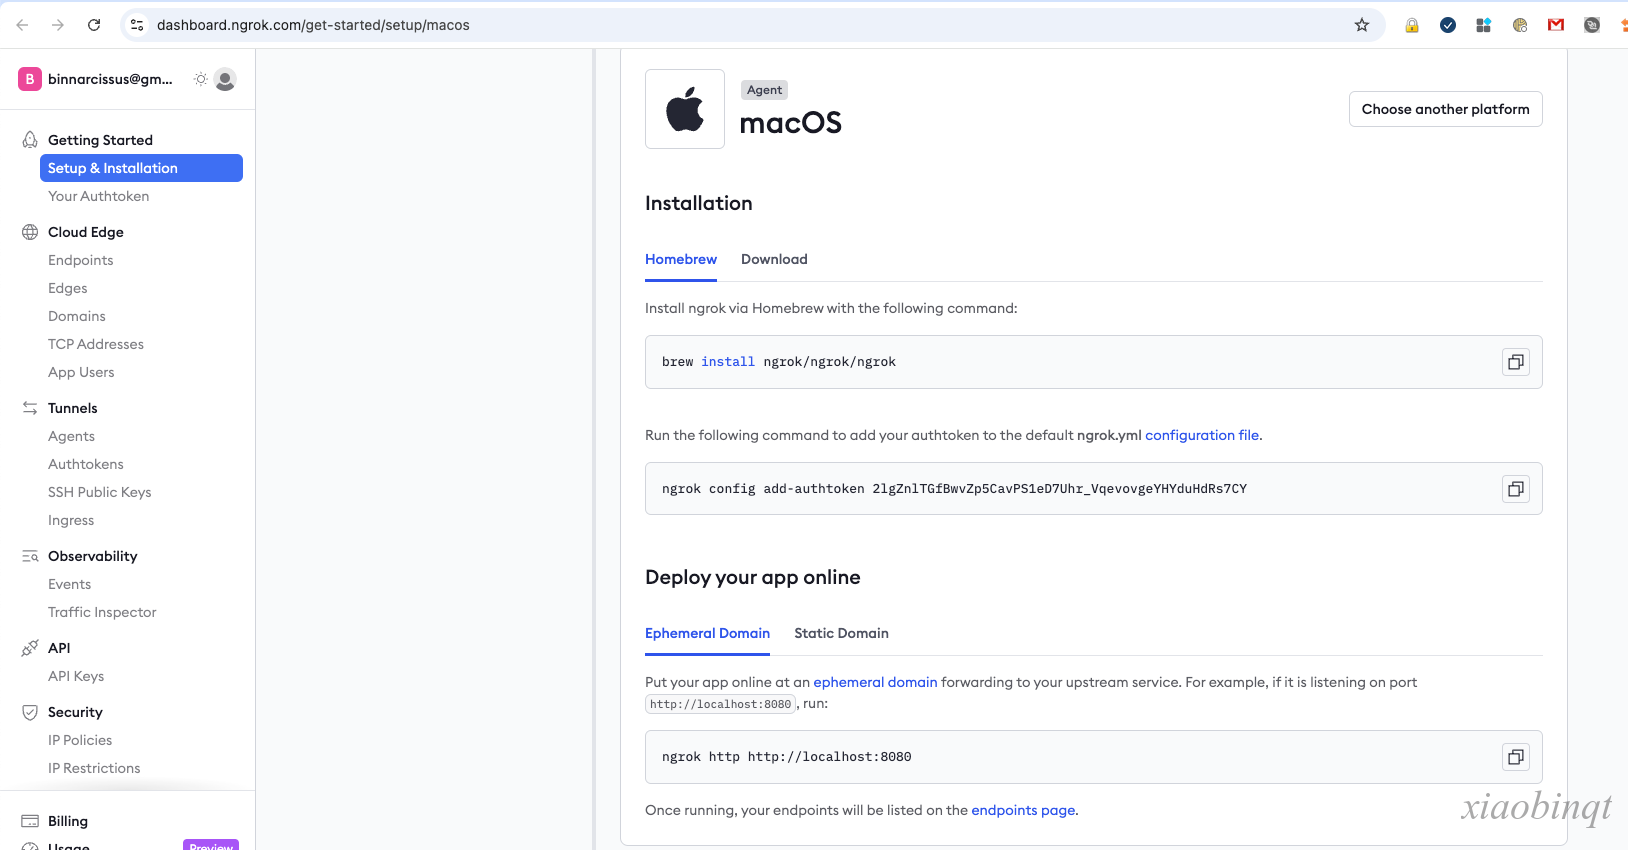Viewport: 1628px width, 850px height.
Task: Click the Cloud Edge section heading
Action: 86,232
